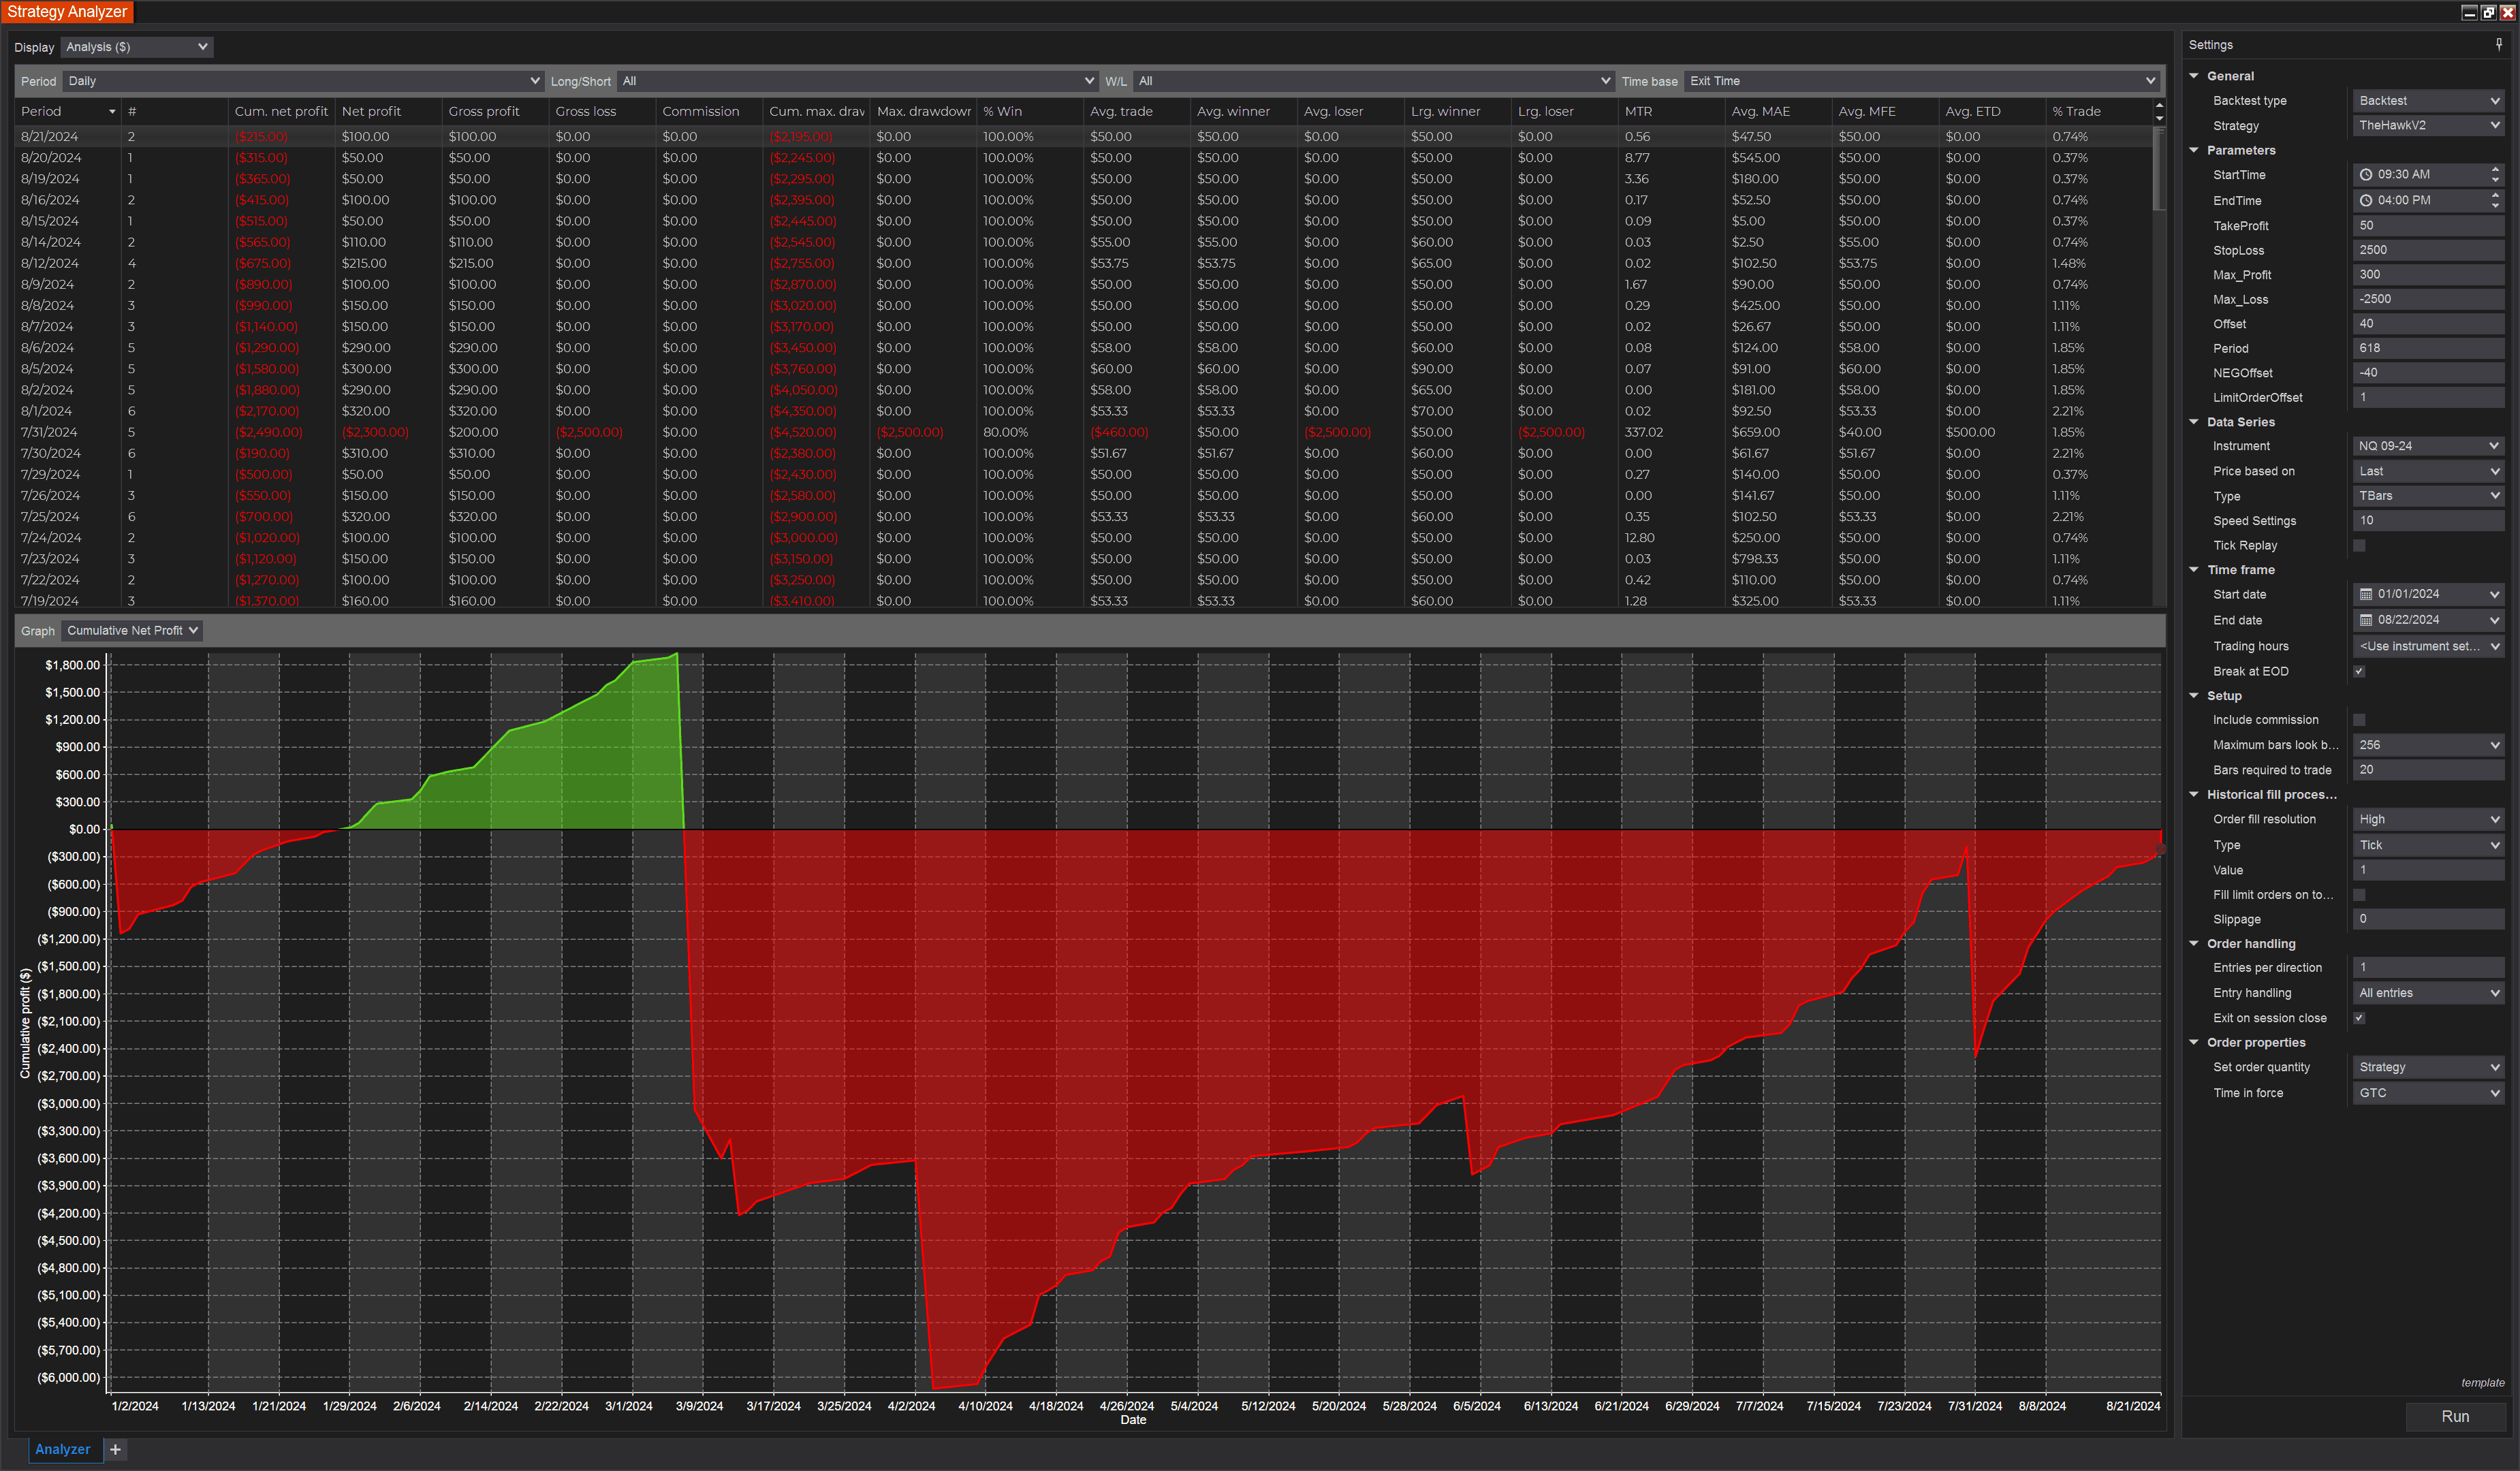Image resolution: width=2520 pixels, height=1471 pixels.
Task: Collapse the Setup section
Action: click(2194, 696)
